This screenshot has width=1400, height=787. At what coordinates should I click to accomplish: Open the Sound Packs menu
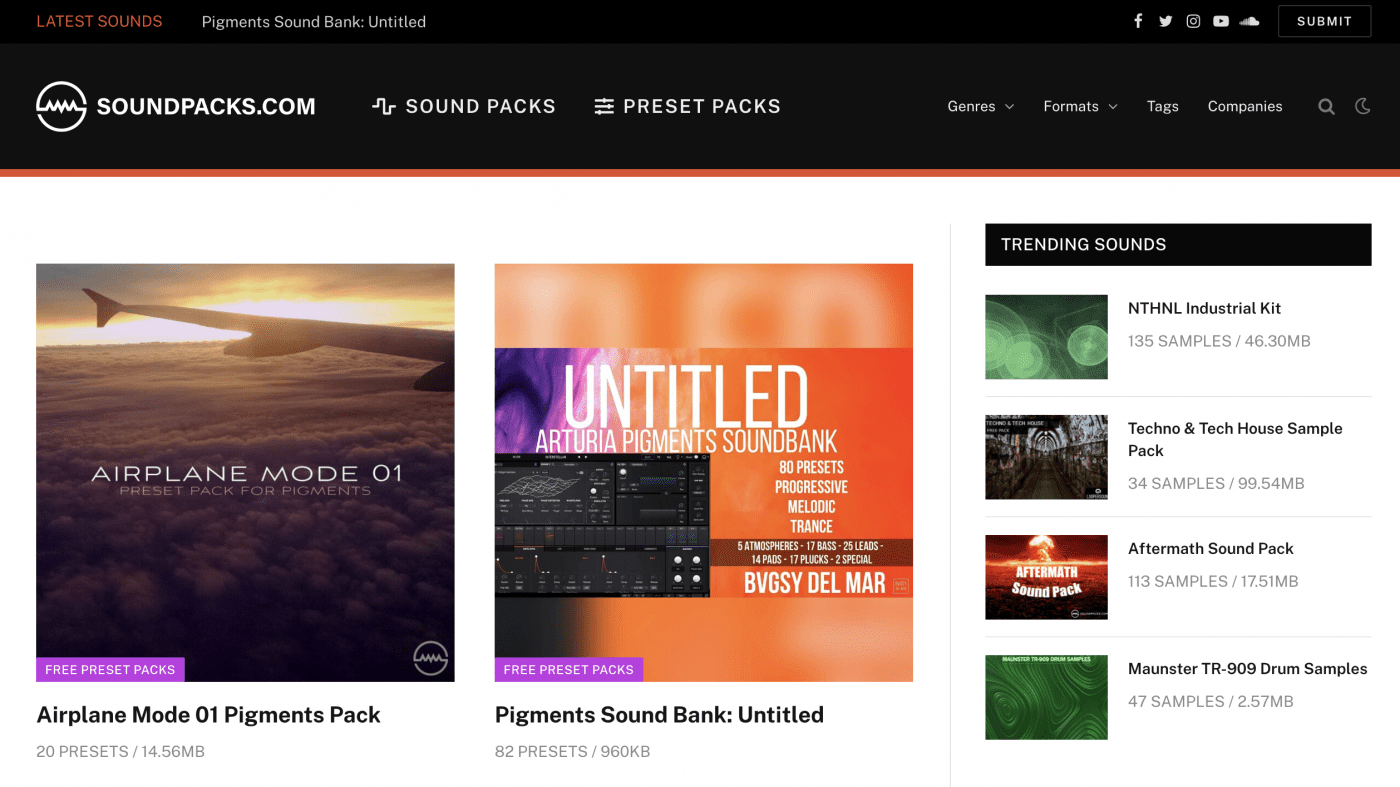point(464,106)
